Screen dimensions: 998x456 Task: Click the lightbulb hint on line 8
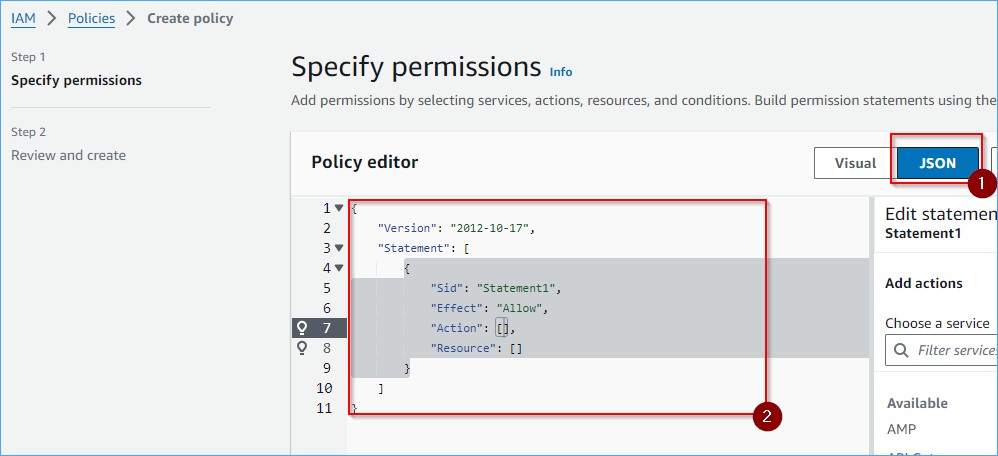[302, 348]
